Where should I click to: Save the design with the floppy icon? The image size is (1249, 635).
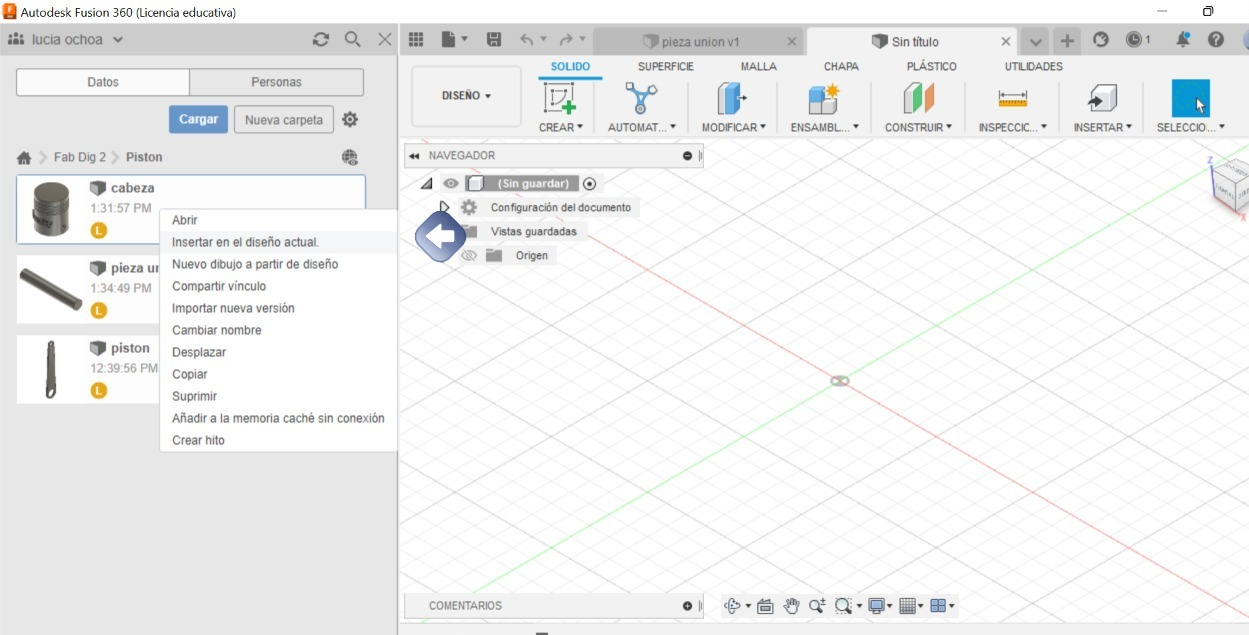coord(493,40)
